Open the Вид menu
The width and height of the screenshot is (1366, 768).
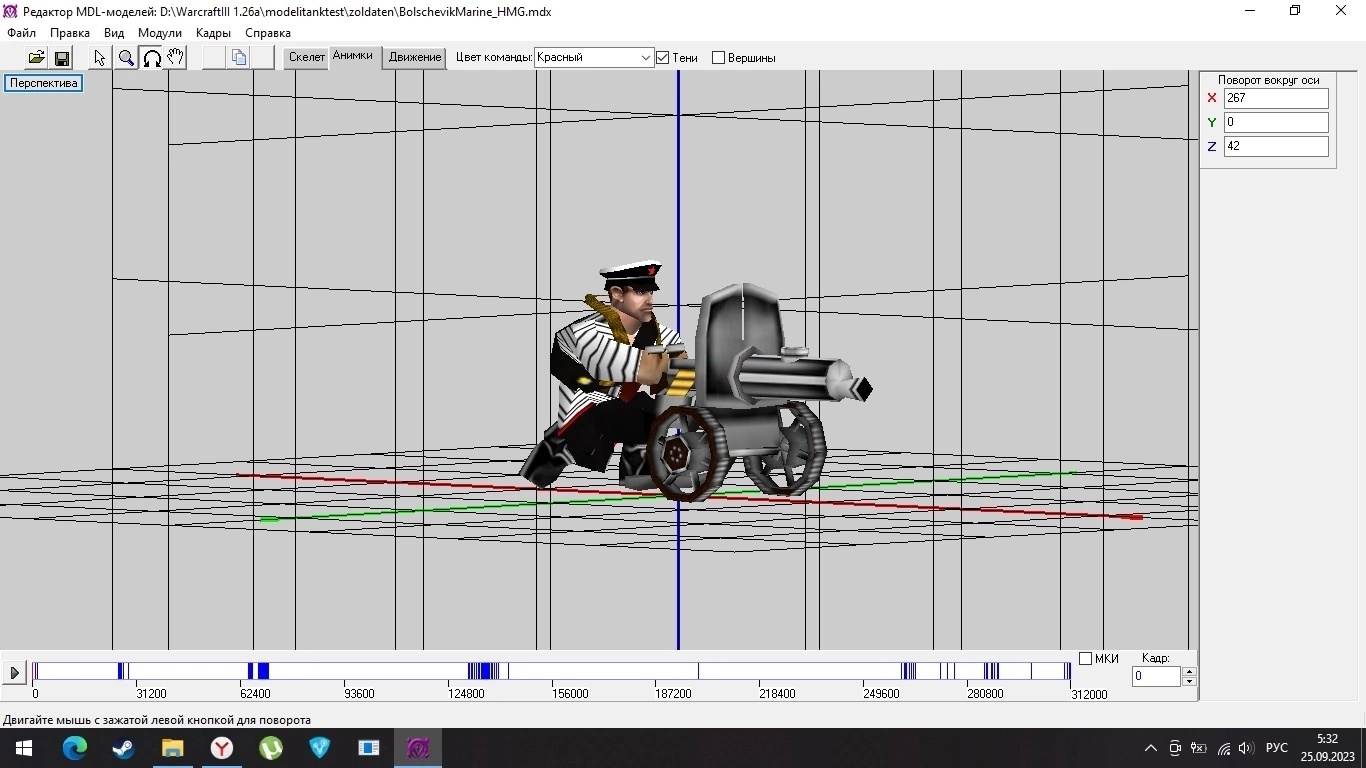[114, 33]
